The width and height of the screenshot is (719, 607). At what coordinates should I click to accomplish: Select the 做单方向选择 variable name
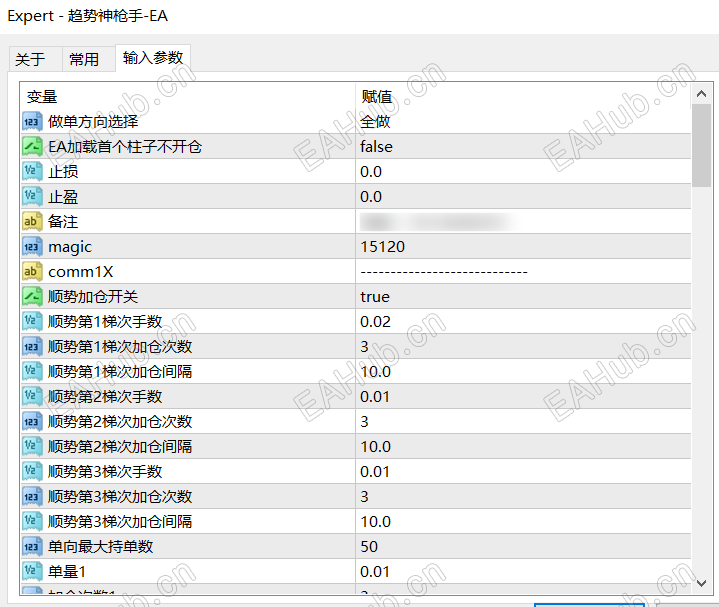tap(93, 121)
